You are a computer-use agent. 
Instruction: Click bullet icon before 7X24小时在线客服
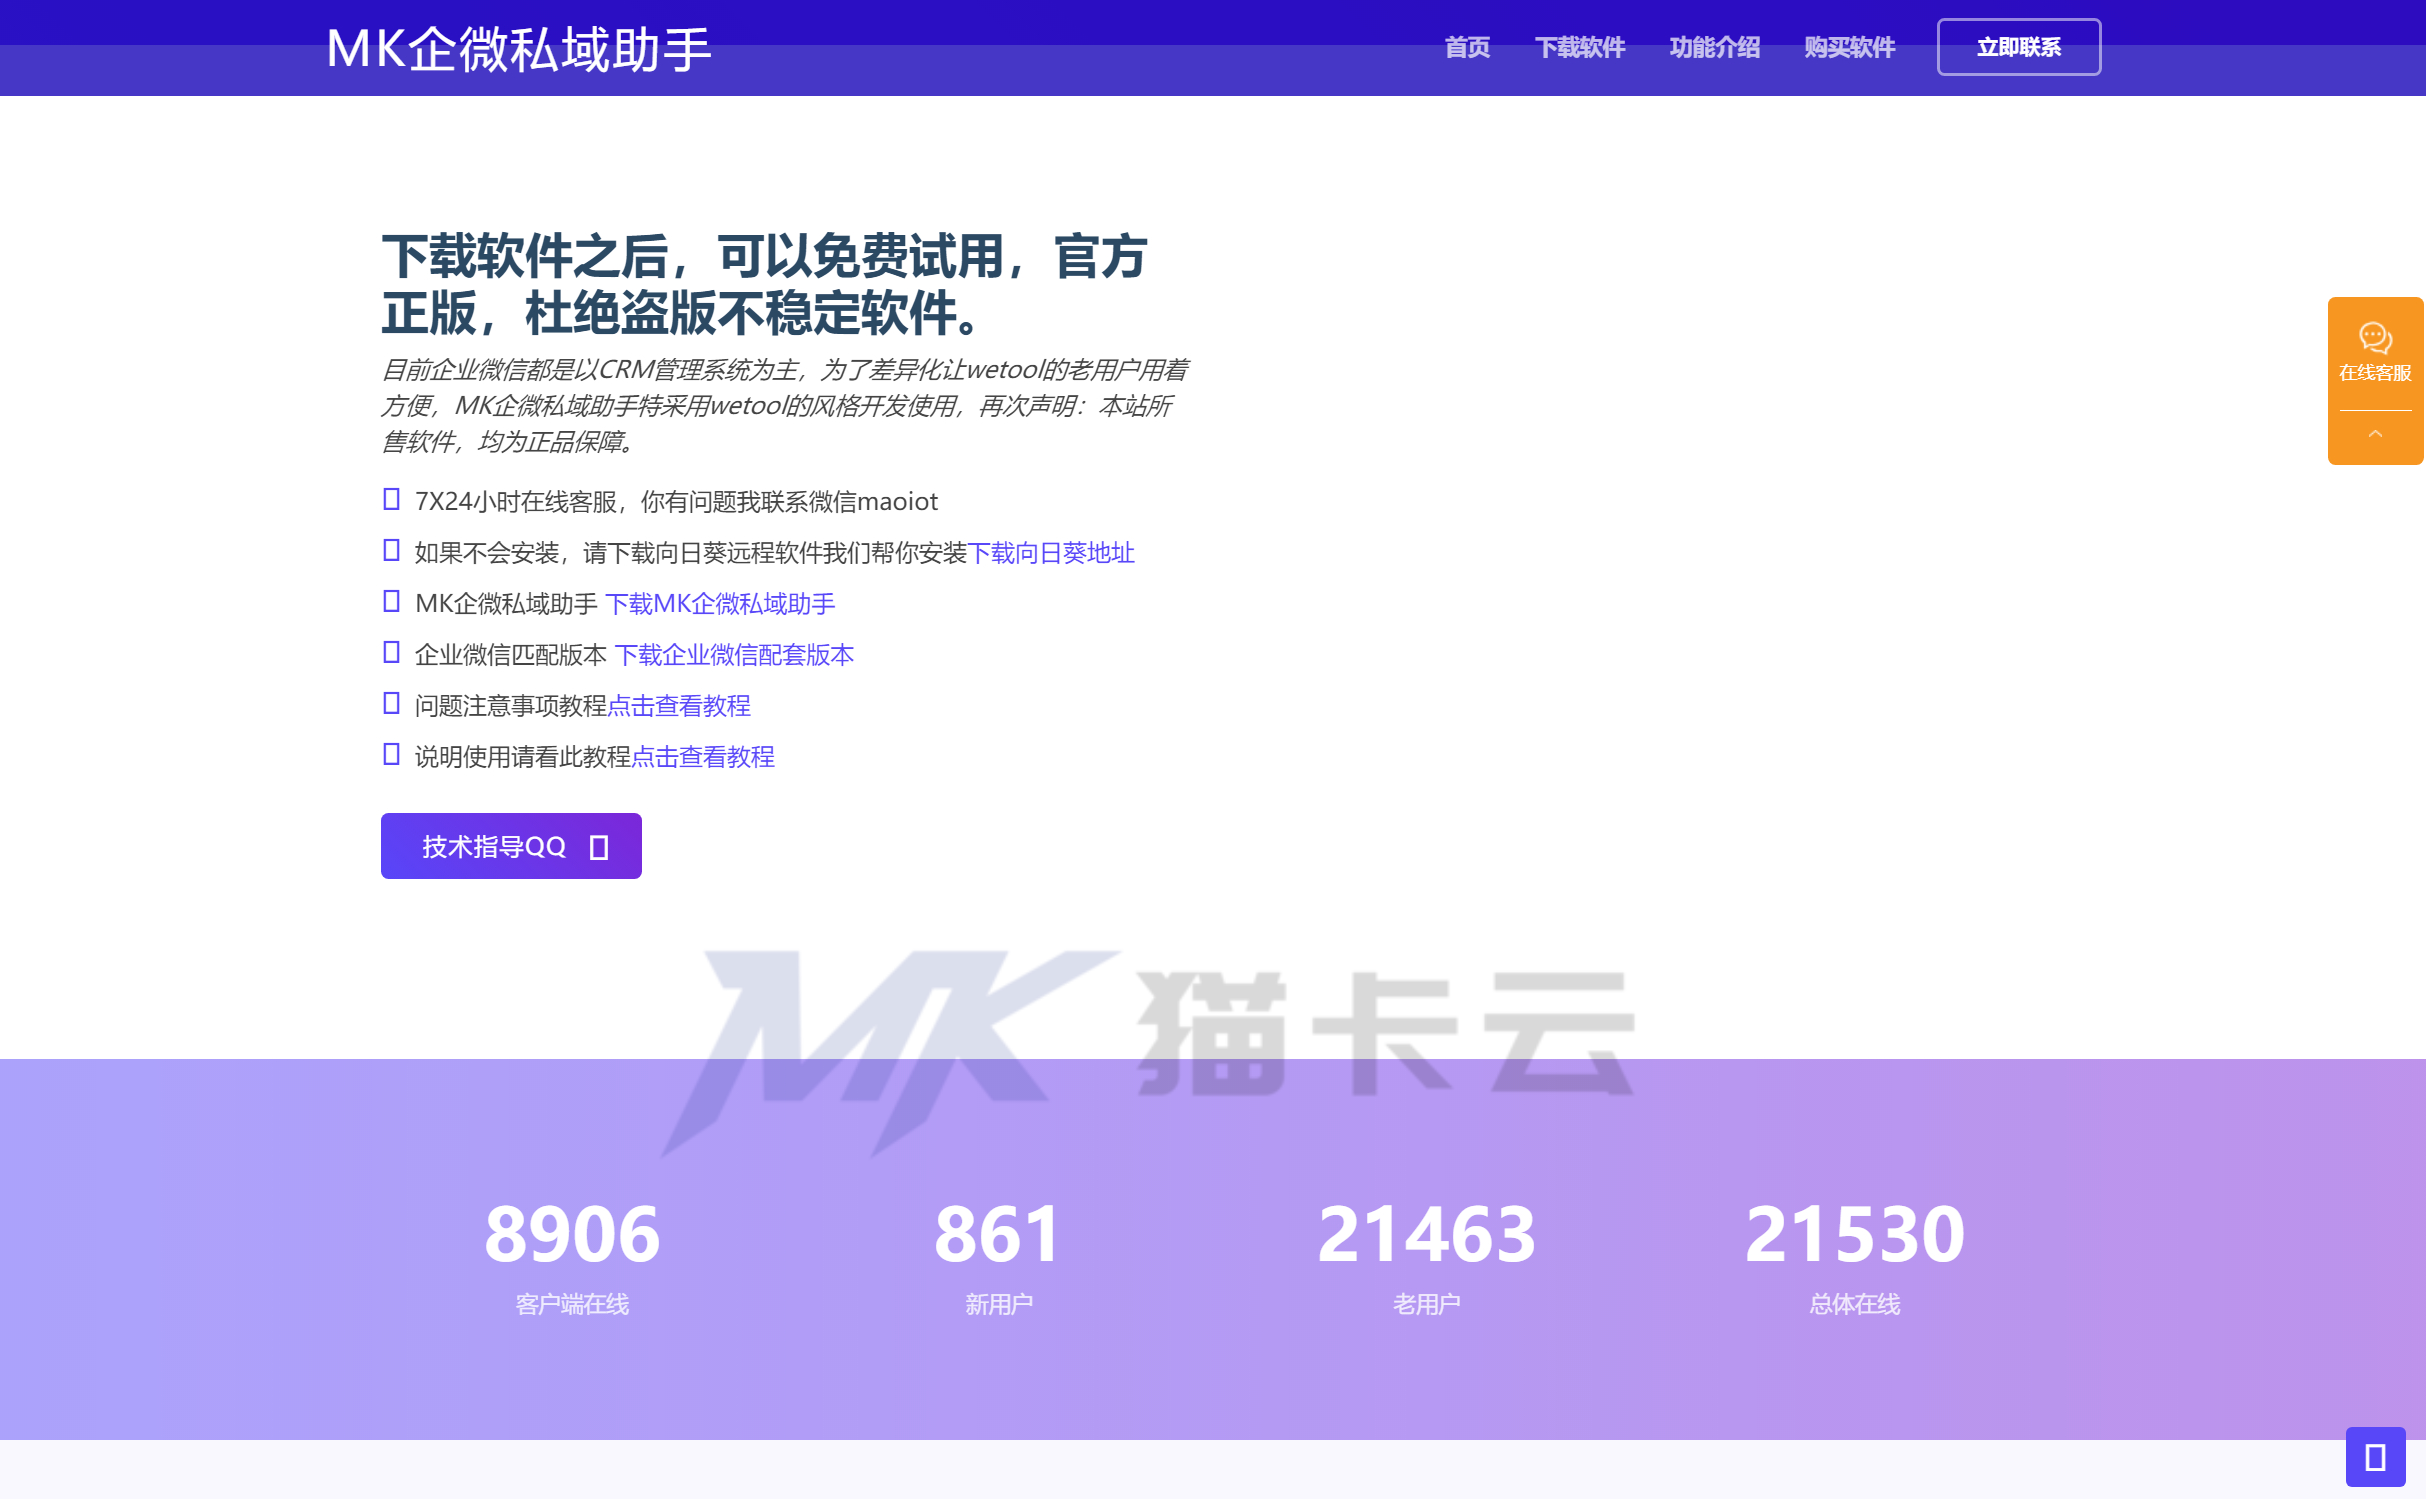click(392, 499)
